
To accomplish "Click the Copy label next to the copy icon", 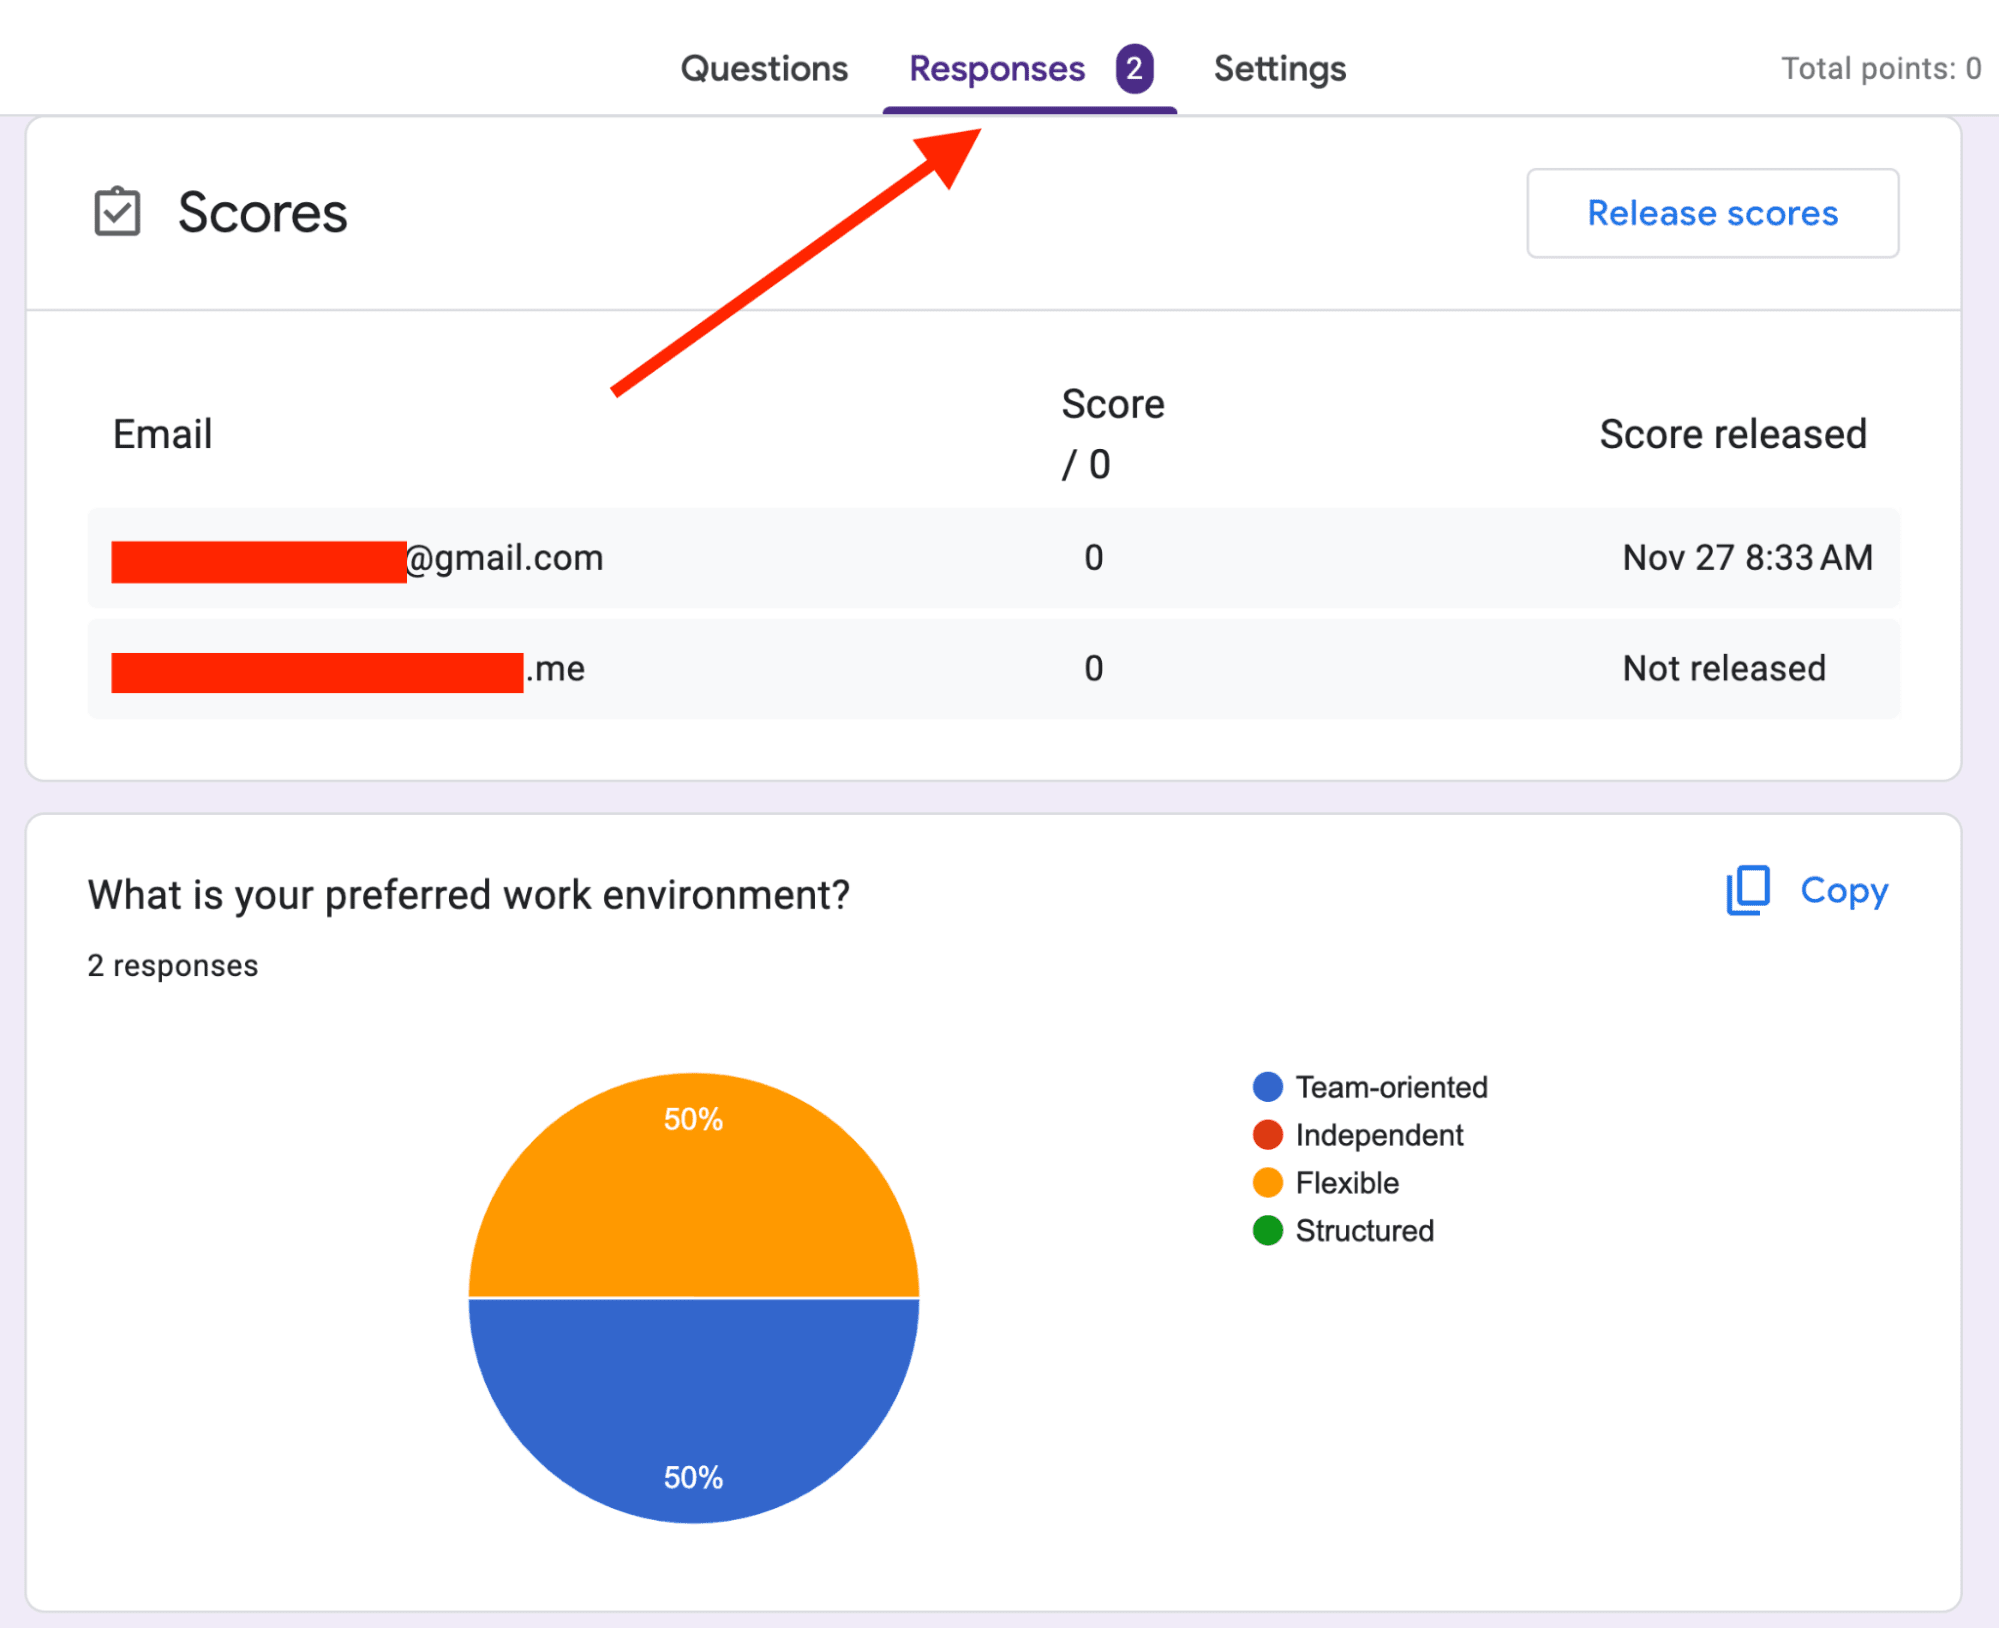I will coord(1843,890).
